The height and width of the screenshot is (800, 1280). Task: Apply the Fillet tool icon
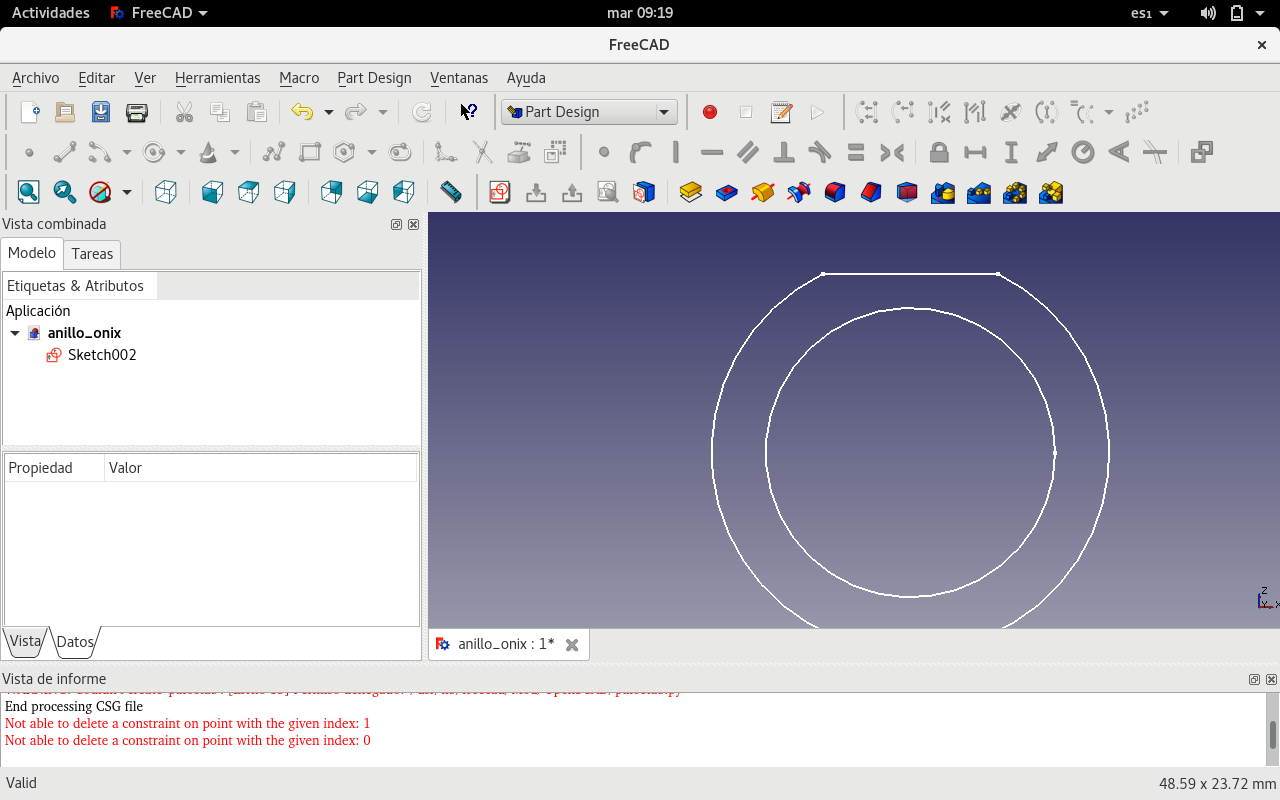coord(835,192)
